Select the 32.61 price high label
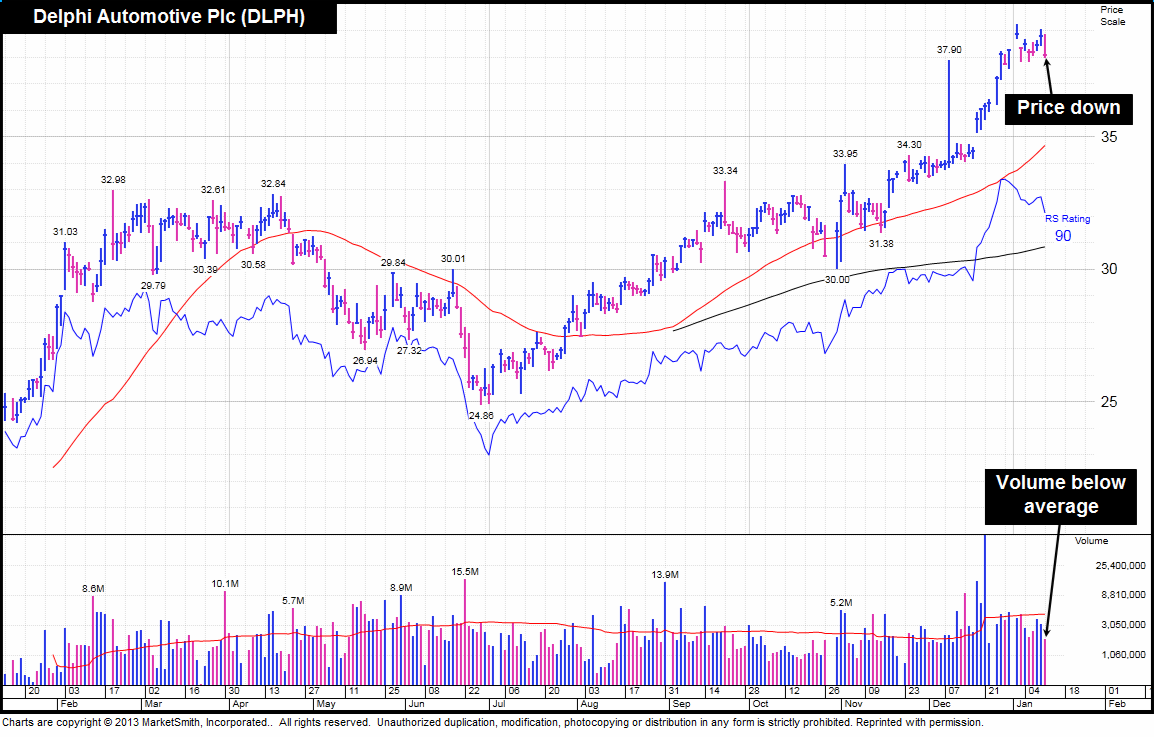The width and height of the screenshot is (1154, 737). pos(213,189)
